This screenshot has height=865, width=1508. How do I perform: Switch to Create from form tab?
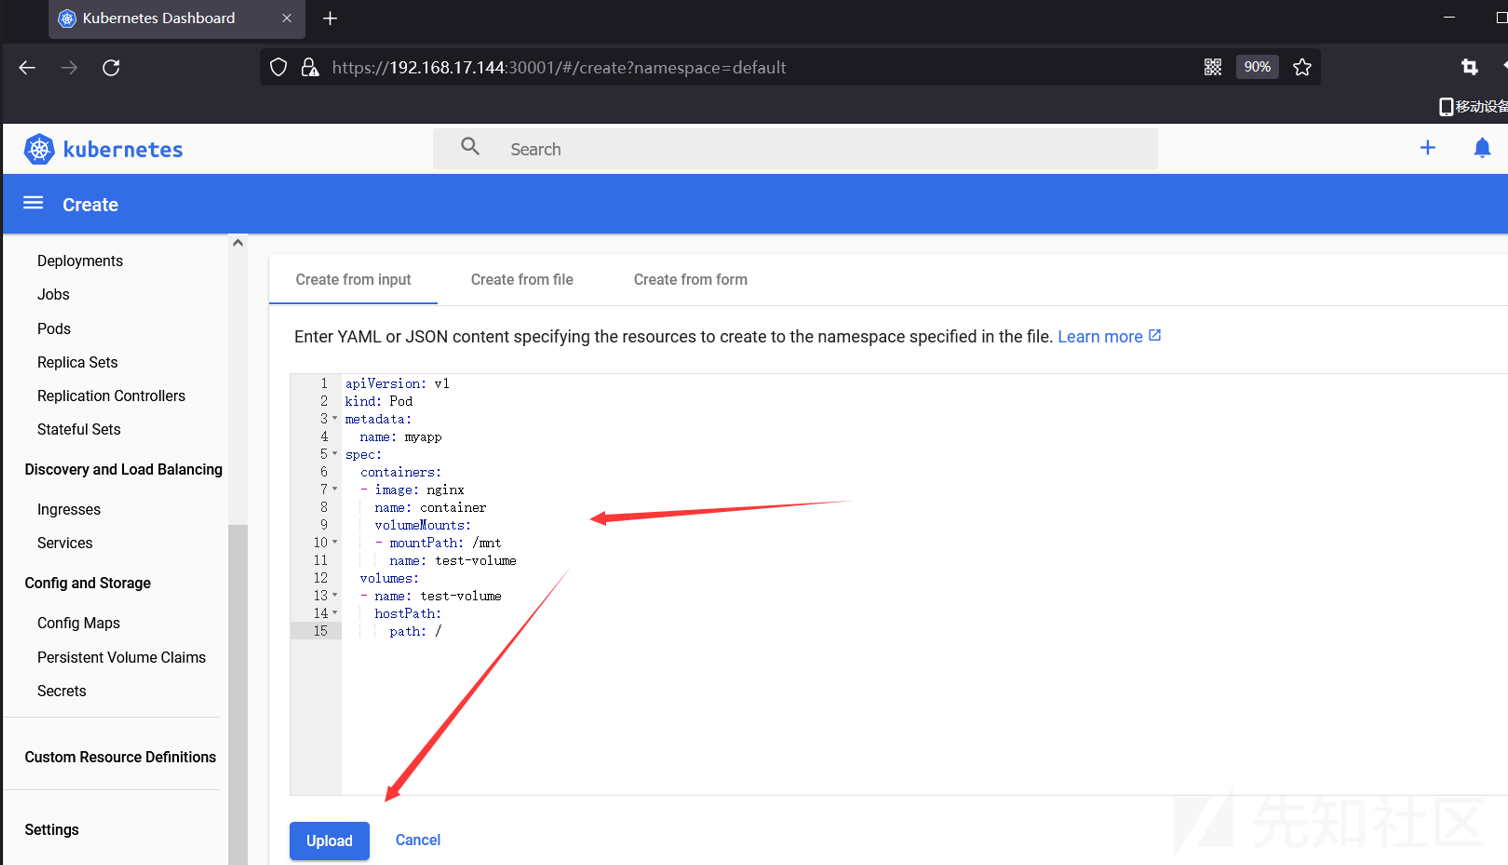click(x=690, y=280)
